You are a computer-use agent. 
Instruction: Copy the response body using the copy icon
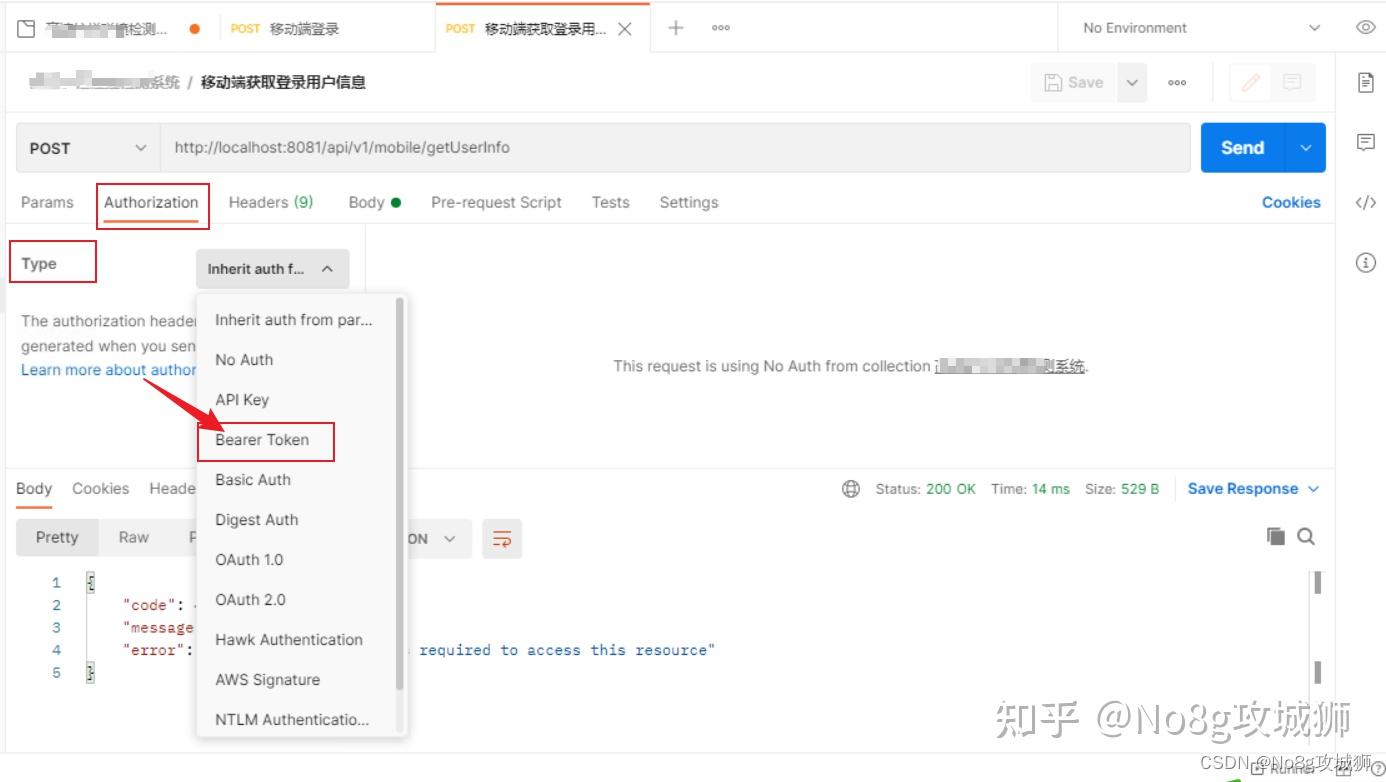pos(1275,537)
